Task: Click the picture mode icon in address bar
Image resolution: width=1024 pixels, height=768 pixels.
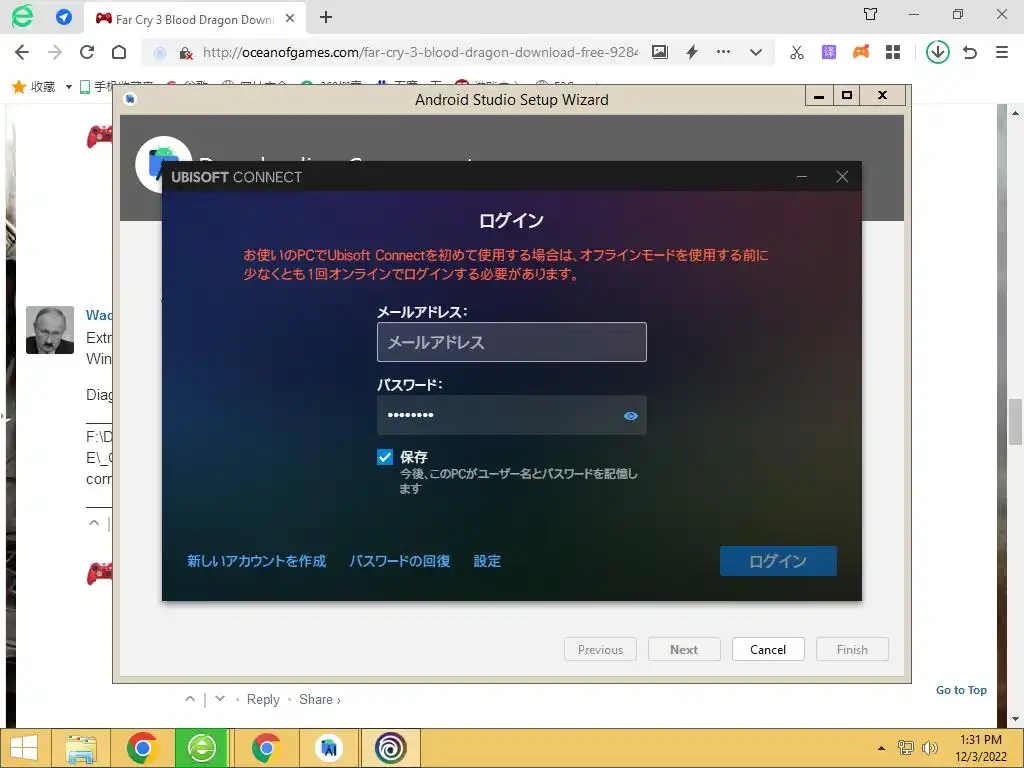Action: pos(660,52)
